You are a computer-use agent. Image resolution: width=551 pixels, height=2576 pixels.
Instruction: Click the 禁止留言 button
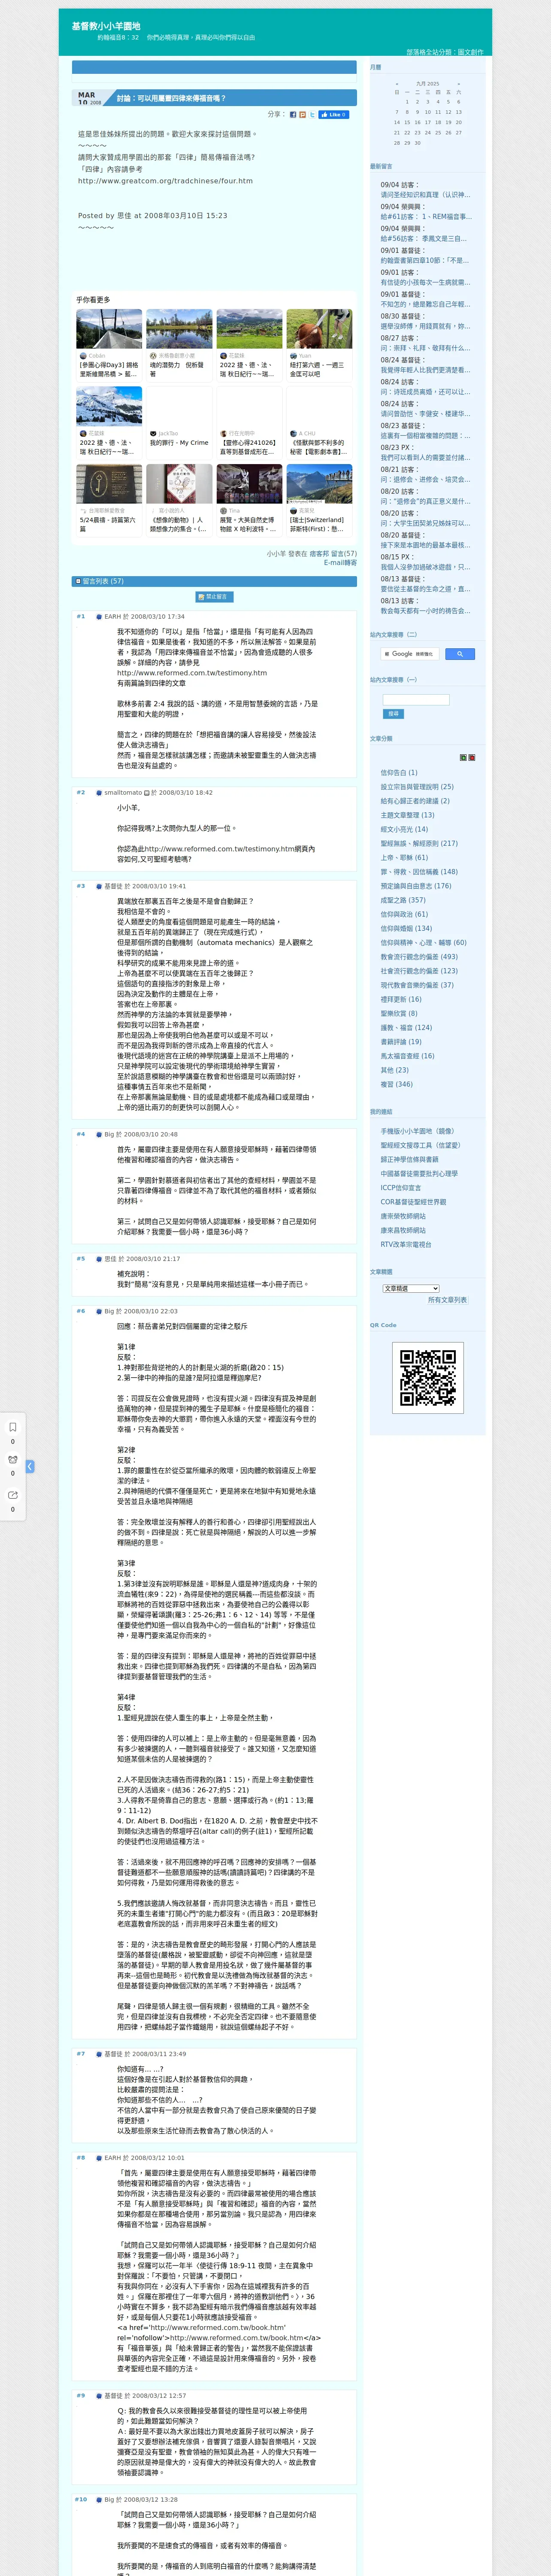coord(214,597)
